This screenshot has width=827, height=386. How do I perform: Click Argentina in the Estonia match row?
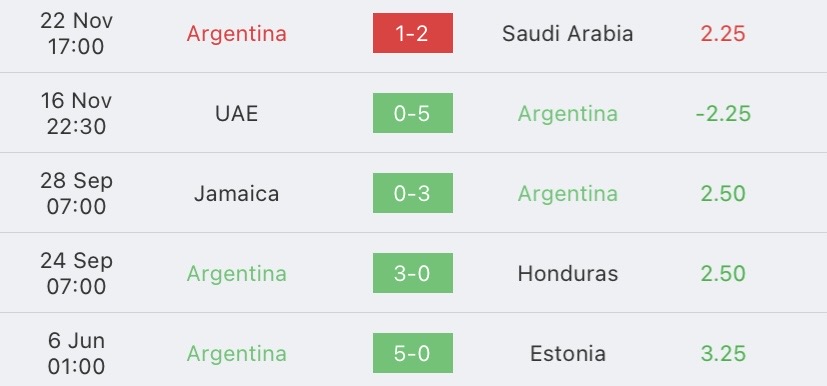click(236, 353)
